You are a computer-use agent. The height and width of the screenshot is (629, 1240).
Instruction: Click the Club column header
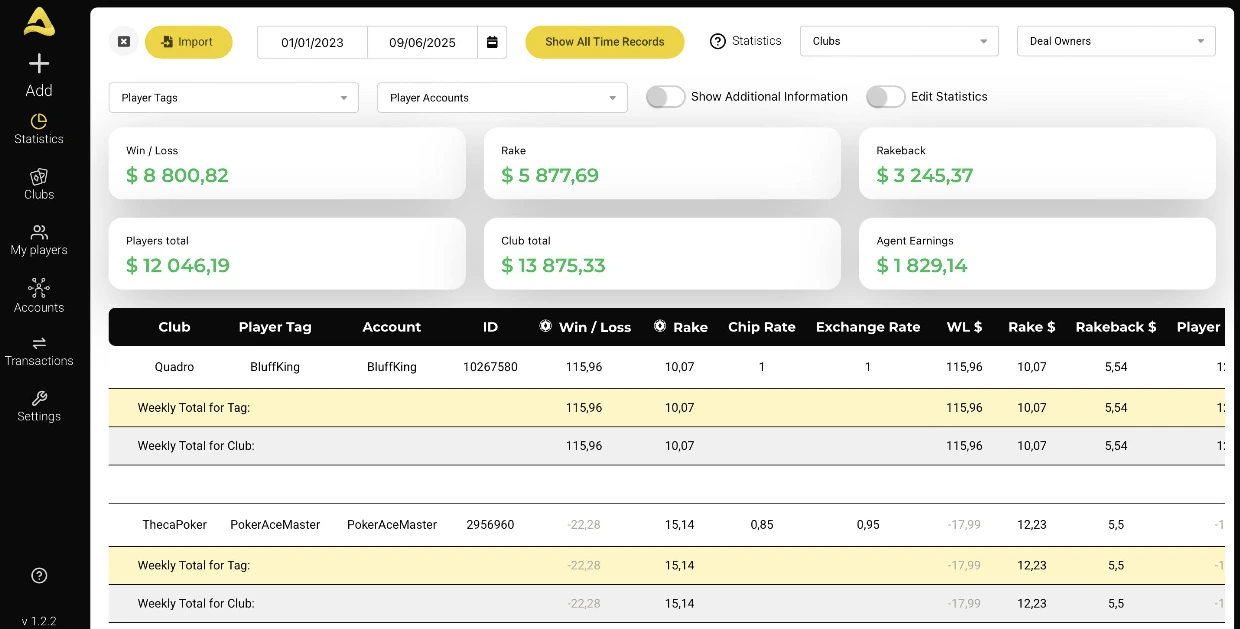pos(174,327)
